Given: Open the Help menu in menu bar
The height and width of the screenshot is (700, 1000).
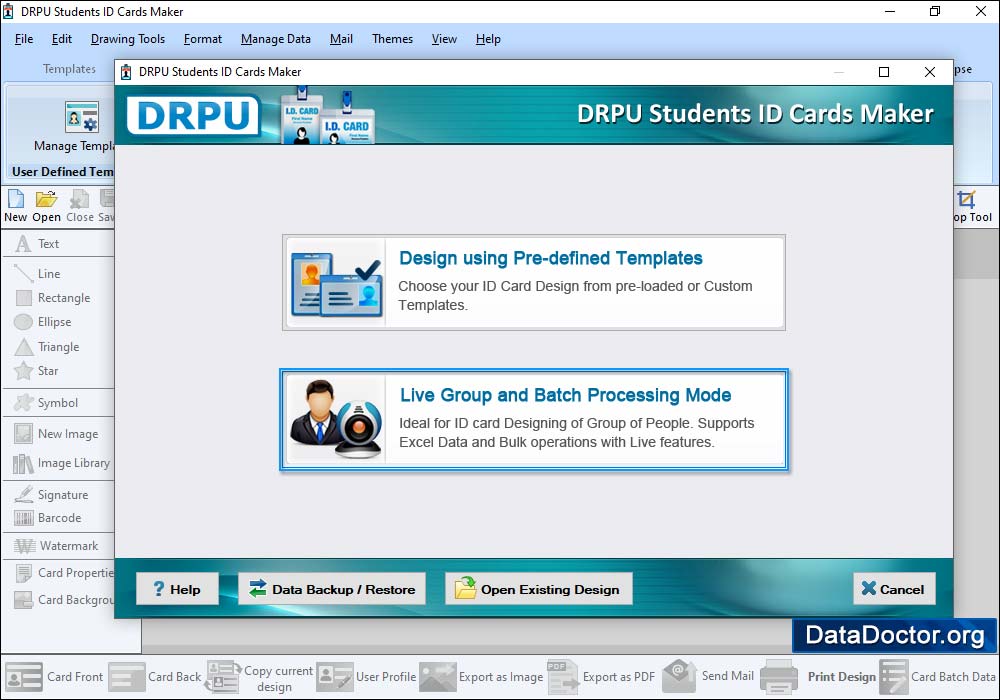Looking at the screenshot, I should pyautogui.click(x=488, y=39).
